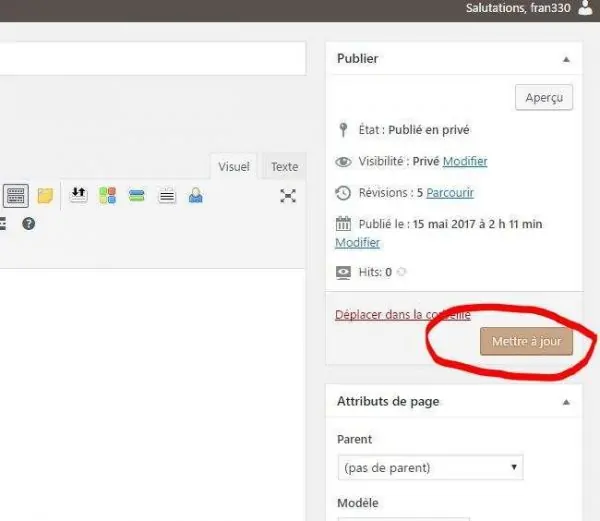Click the Publier panel heading
The width and height of the screenshot is (600, 521).
[x=357, y=59]
